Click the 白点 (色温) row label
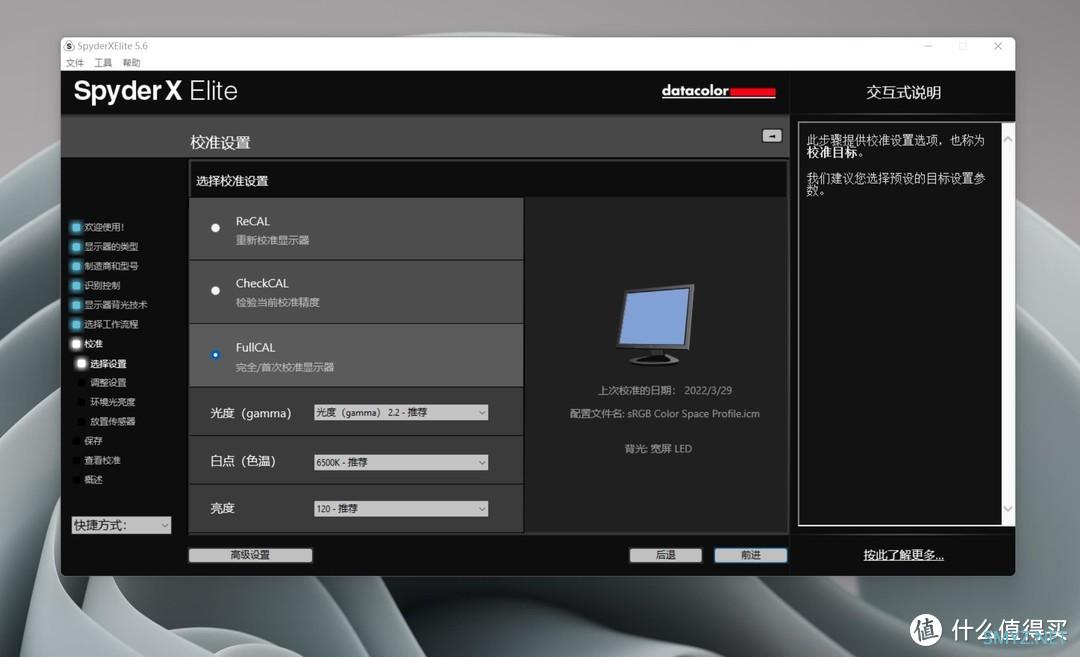The height and width of the screenshot is (657, 1080). click(243, 461)
